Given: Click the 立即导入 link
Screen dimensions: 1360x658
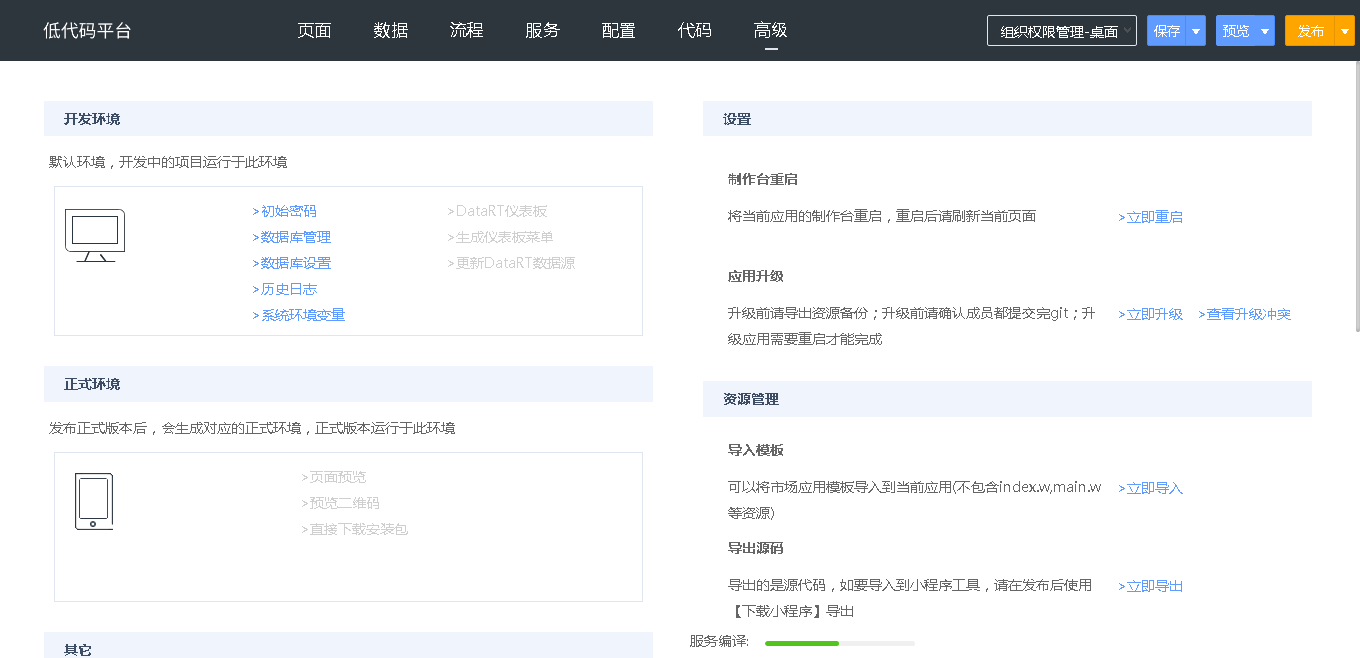Looking at the screenshot, I should point(1151,488).
